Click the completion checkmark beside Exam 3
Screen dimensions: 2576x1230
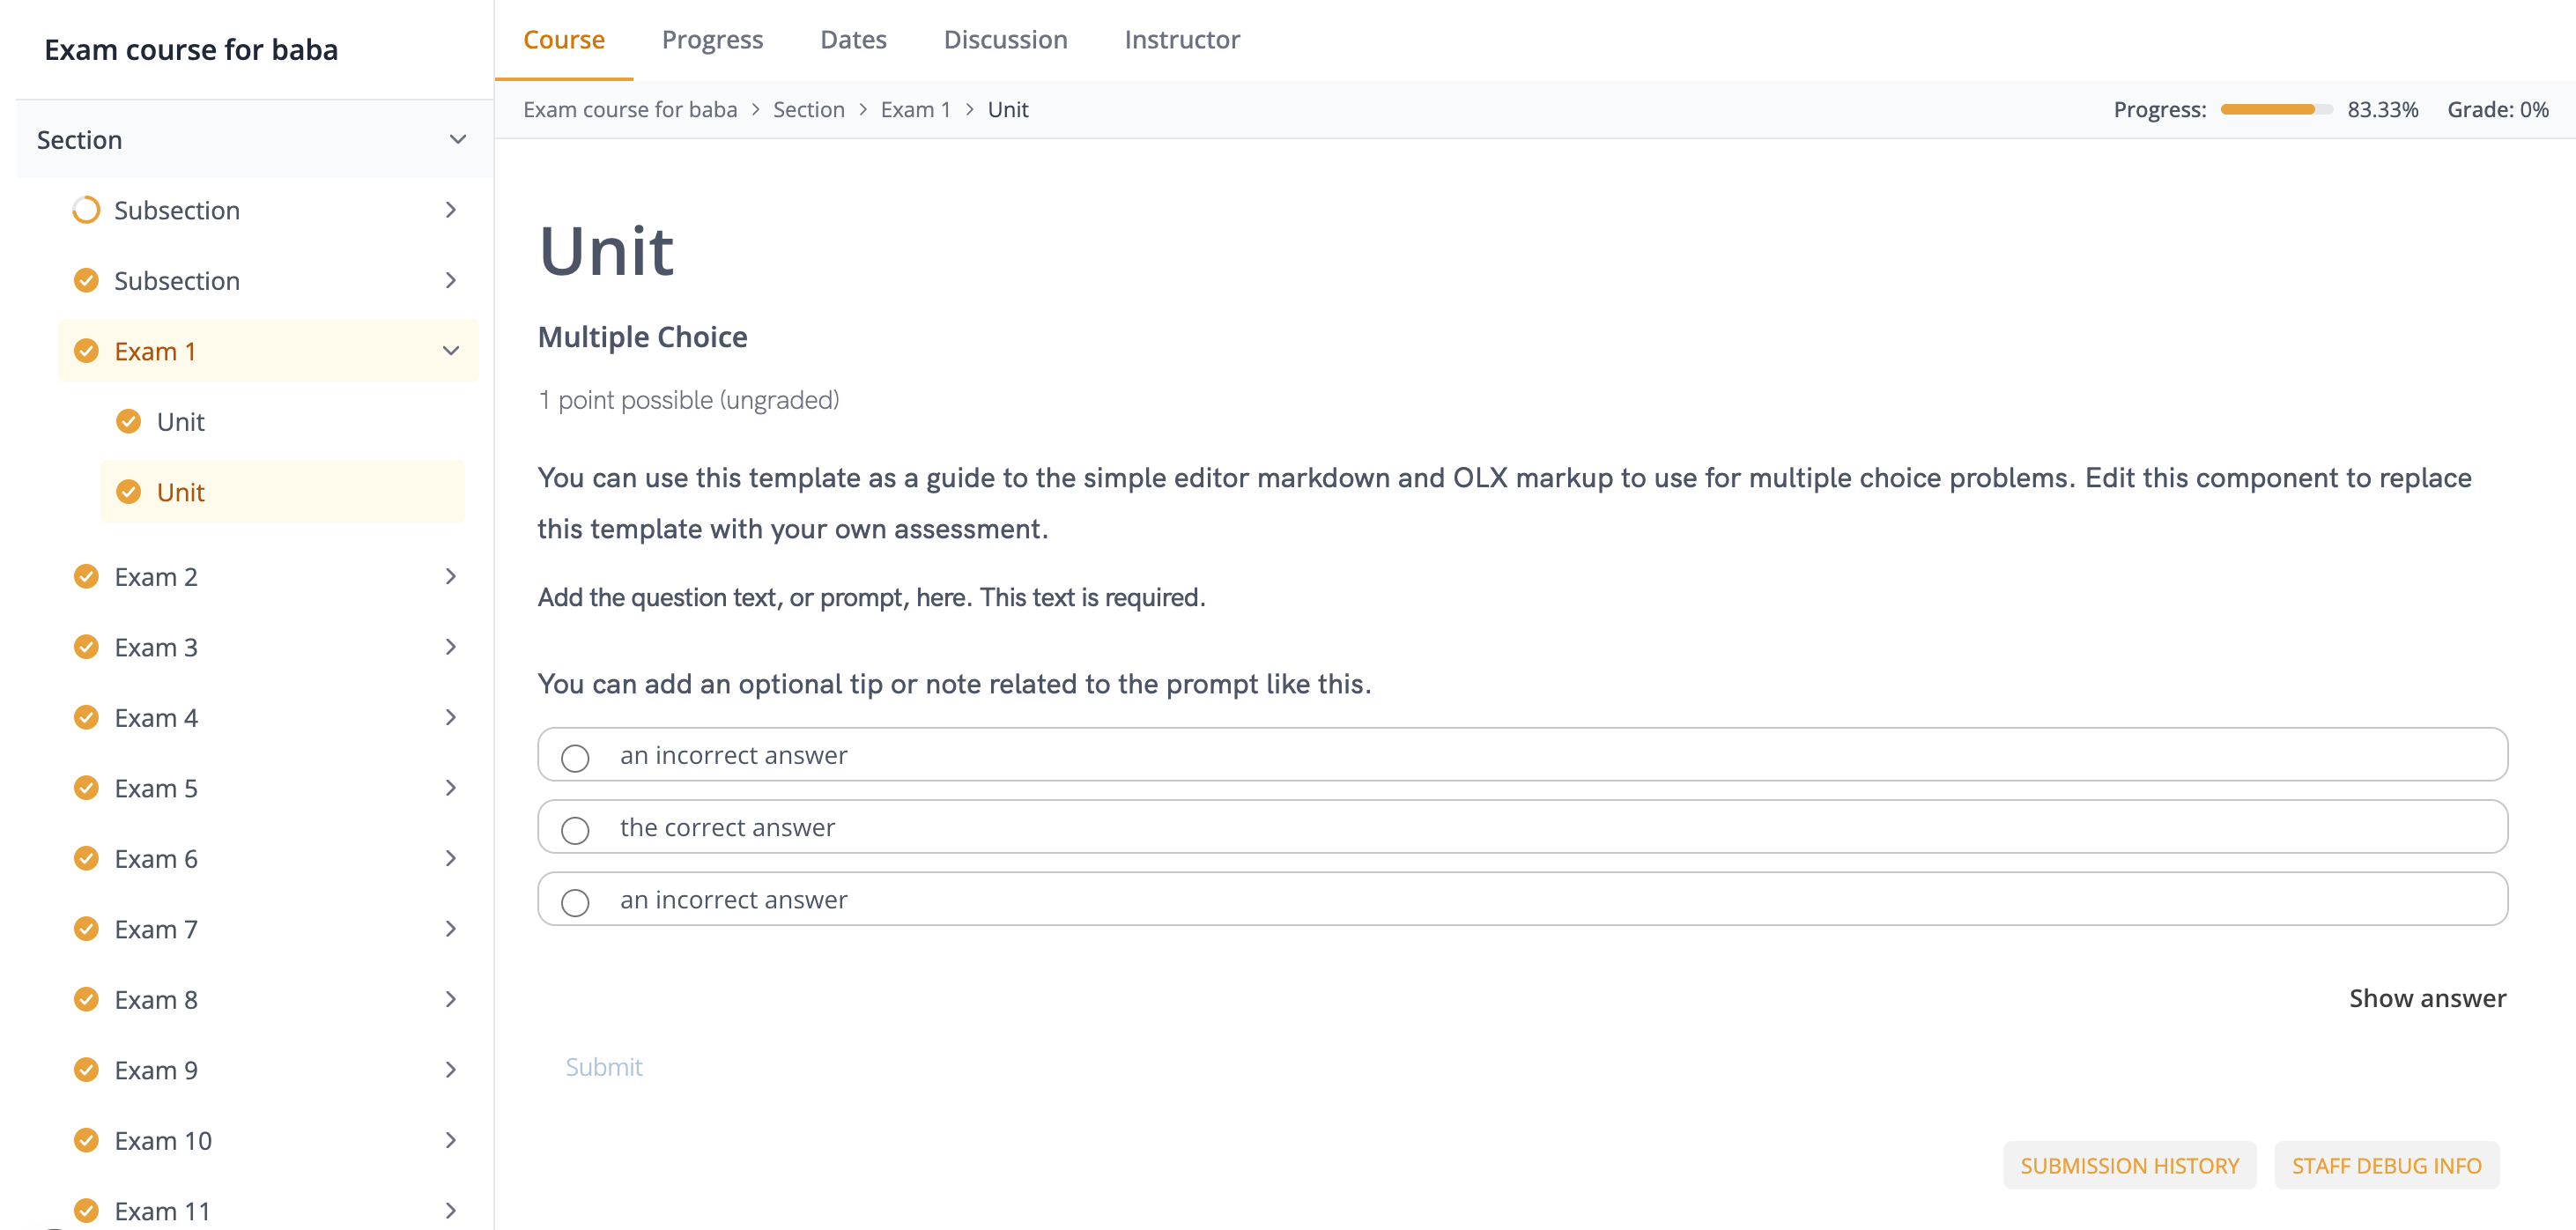pyautogui.click(x=86, y=647)
